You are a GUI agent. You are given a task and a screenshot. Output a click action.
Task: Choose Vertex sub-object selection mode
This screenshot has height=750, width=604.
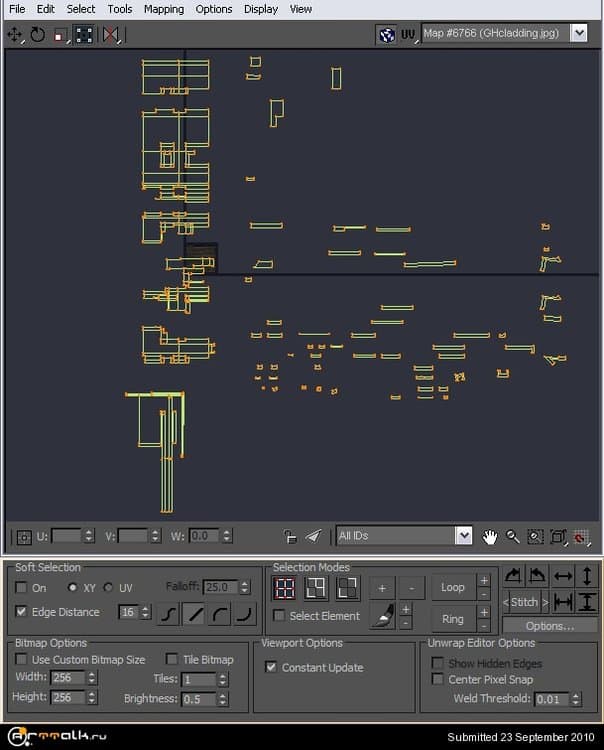(285, 589)
